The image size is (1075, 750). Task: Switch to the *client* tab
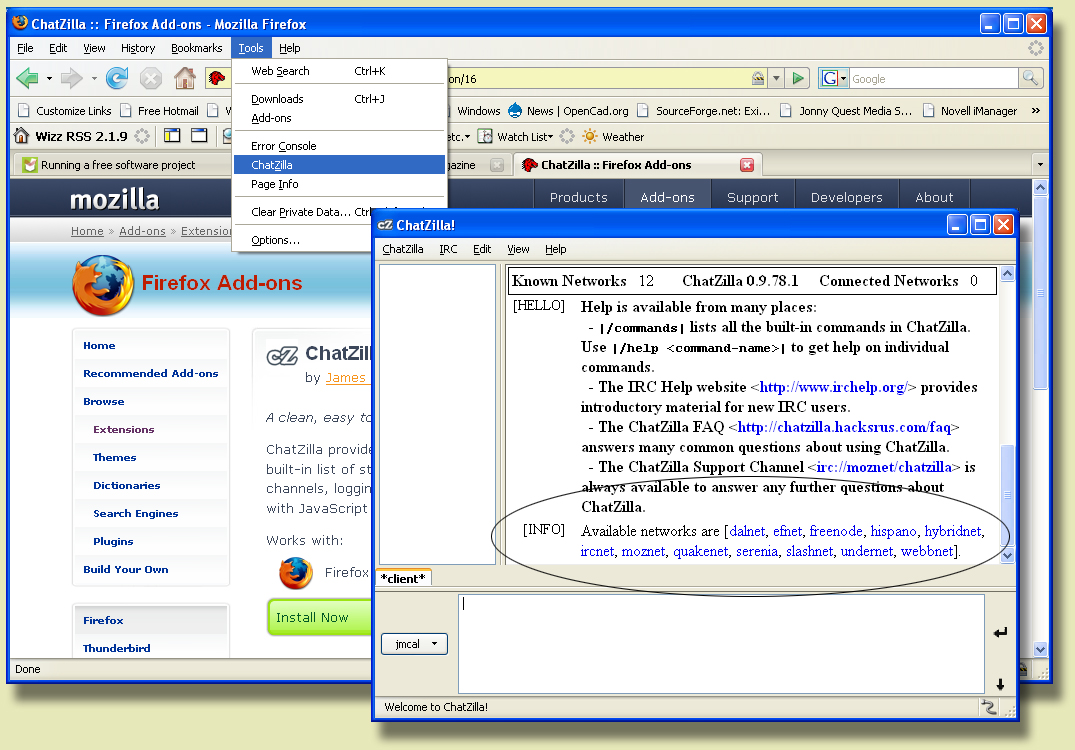[404, 578]
